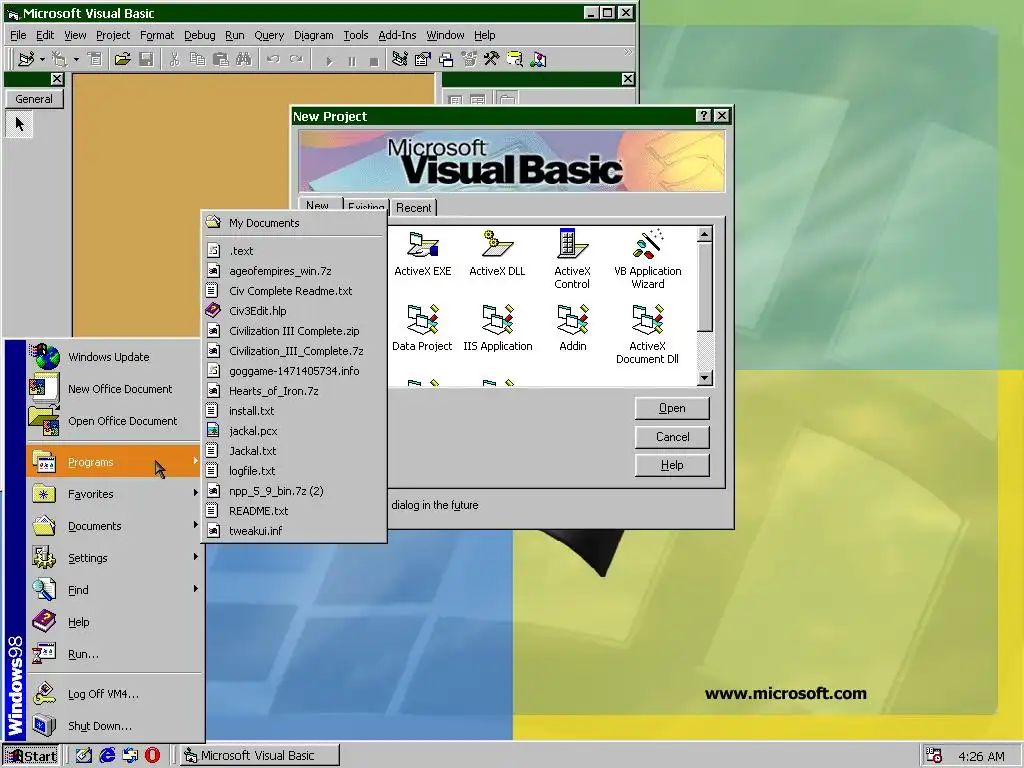Viewport: 1024px width, 768px height.
Task: Click the project list scroll up arrow
Action: [704, 234]
